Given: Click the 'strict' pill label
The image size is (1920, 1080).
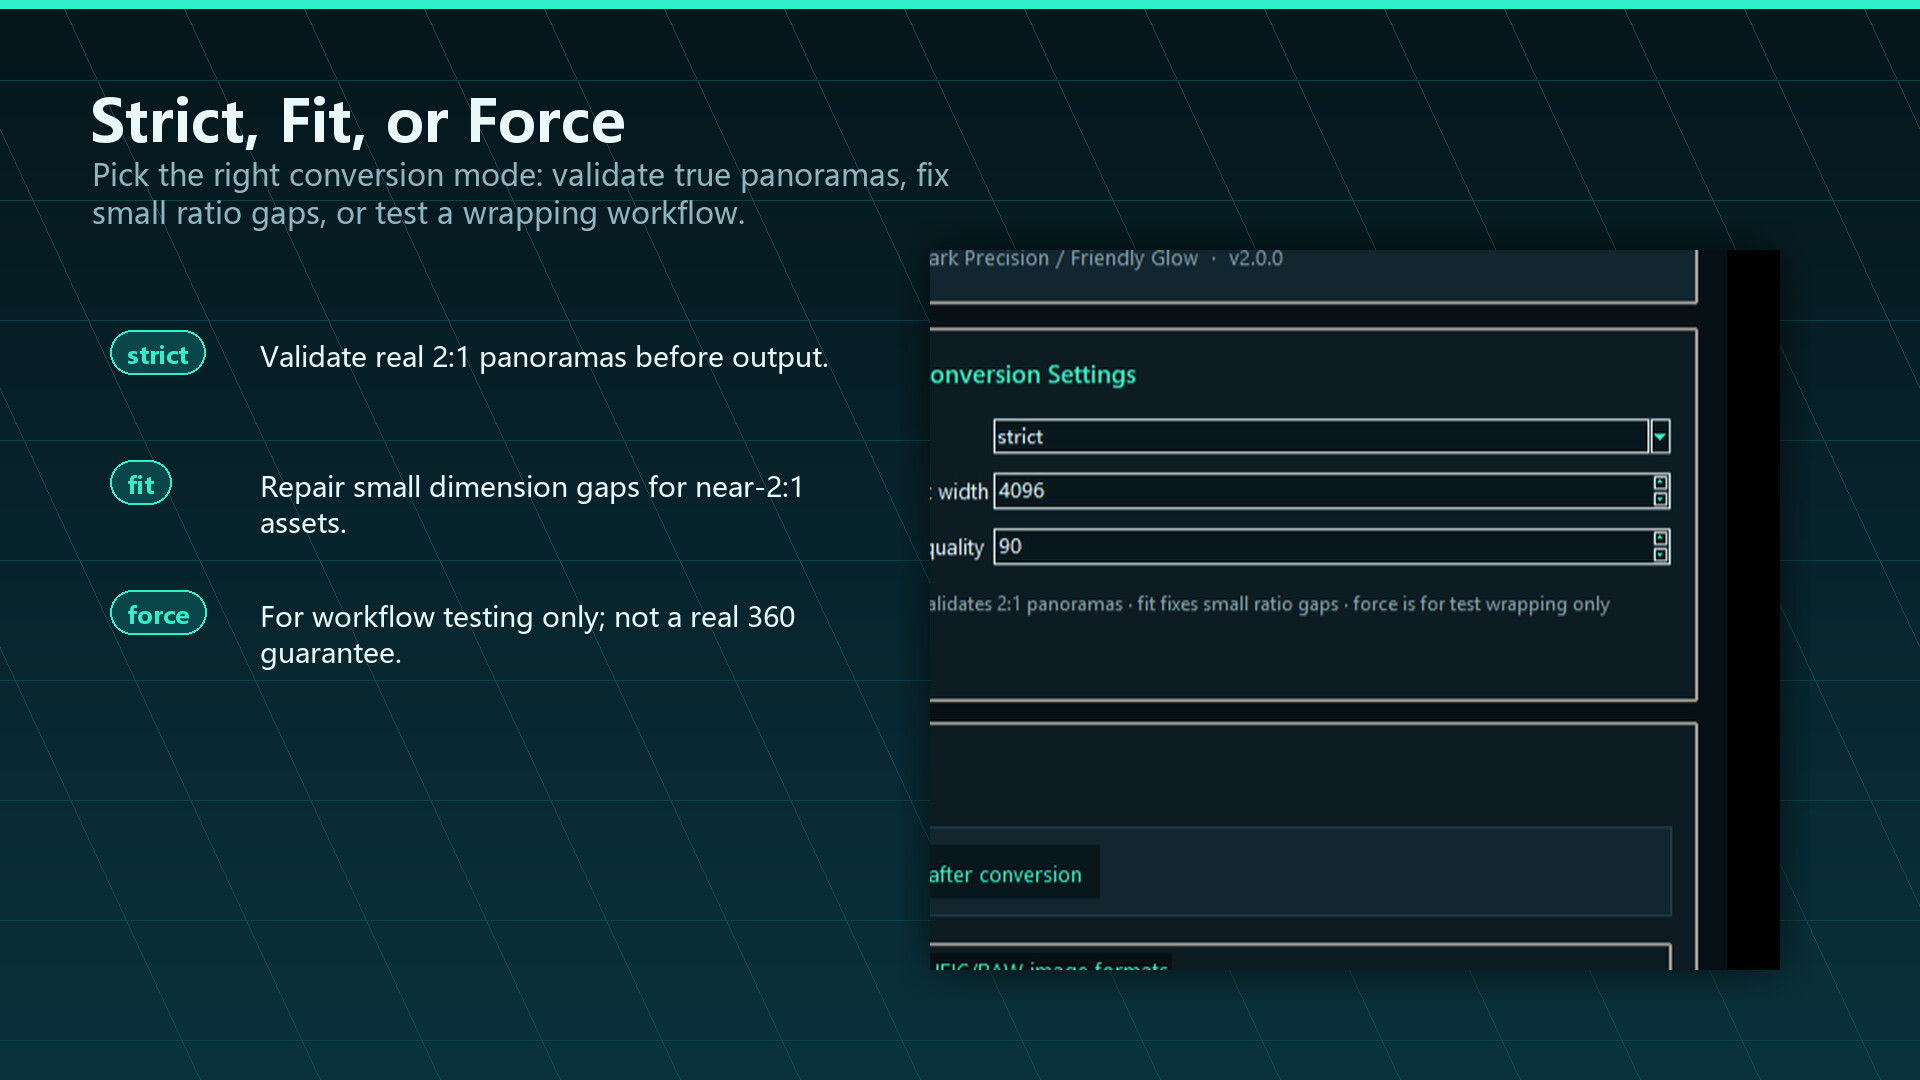Looking at the screenshot, I should tap(158, 354).
